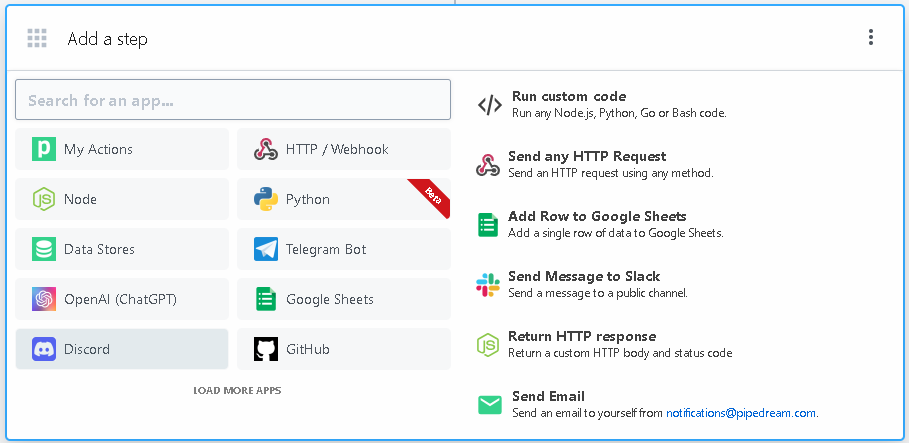Pick the GitHub app label
Viewport: 909px width, 443px height.
(308, 350)
